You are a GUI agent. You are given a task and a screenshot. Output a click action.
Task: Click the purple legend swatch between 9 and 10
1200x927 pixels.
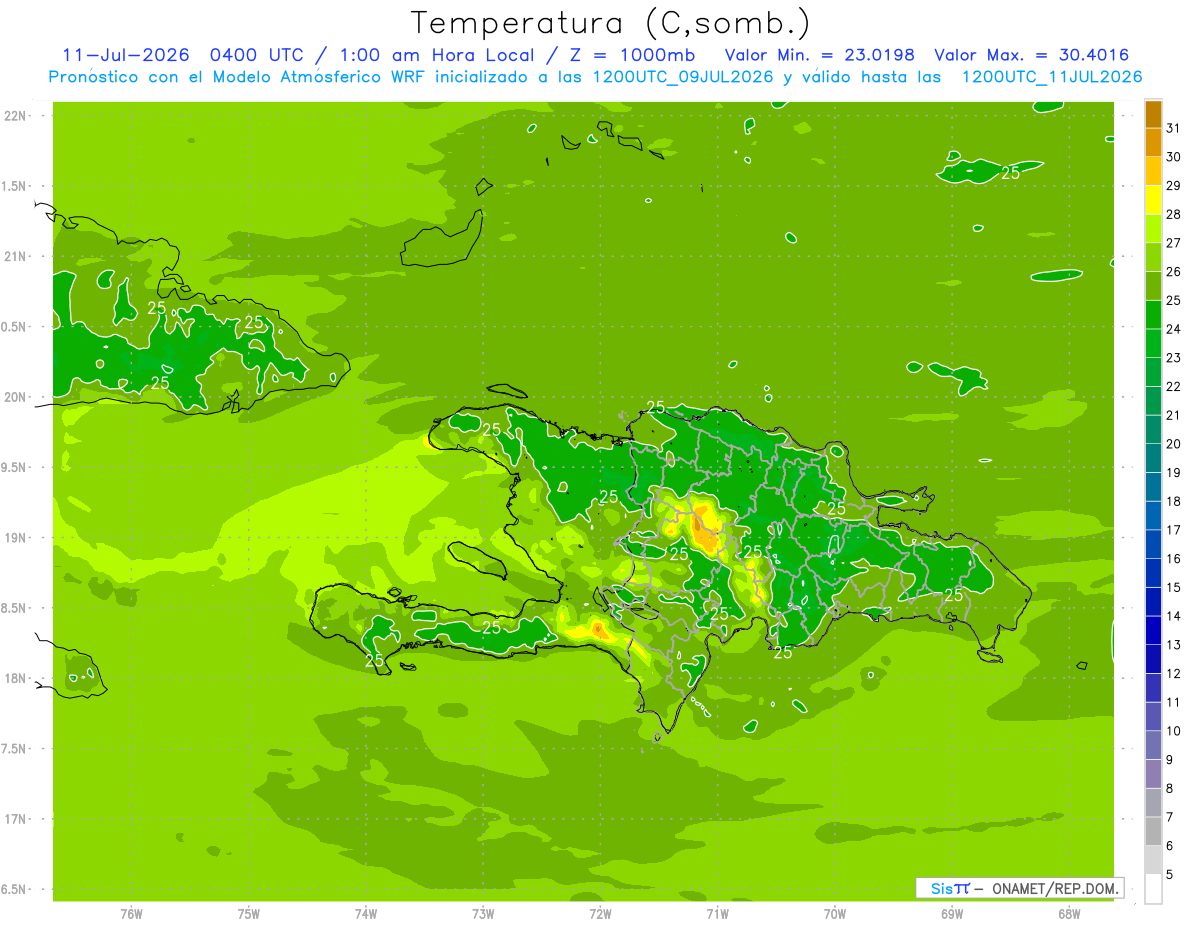[x=1153, y=745]
